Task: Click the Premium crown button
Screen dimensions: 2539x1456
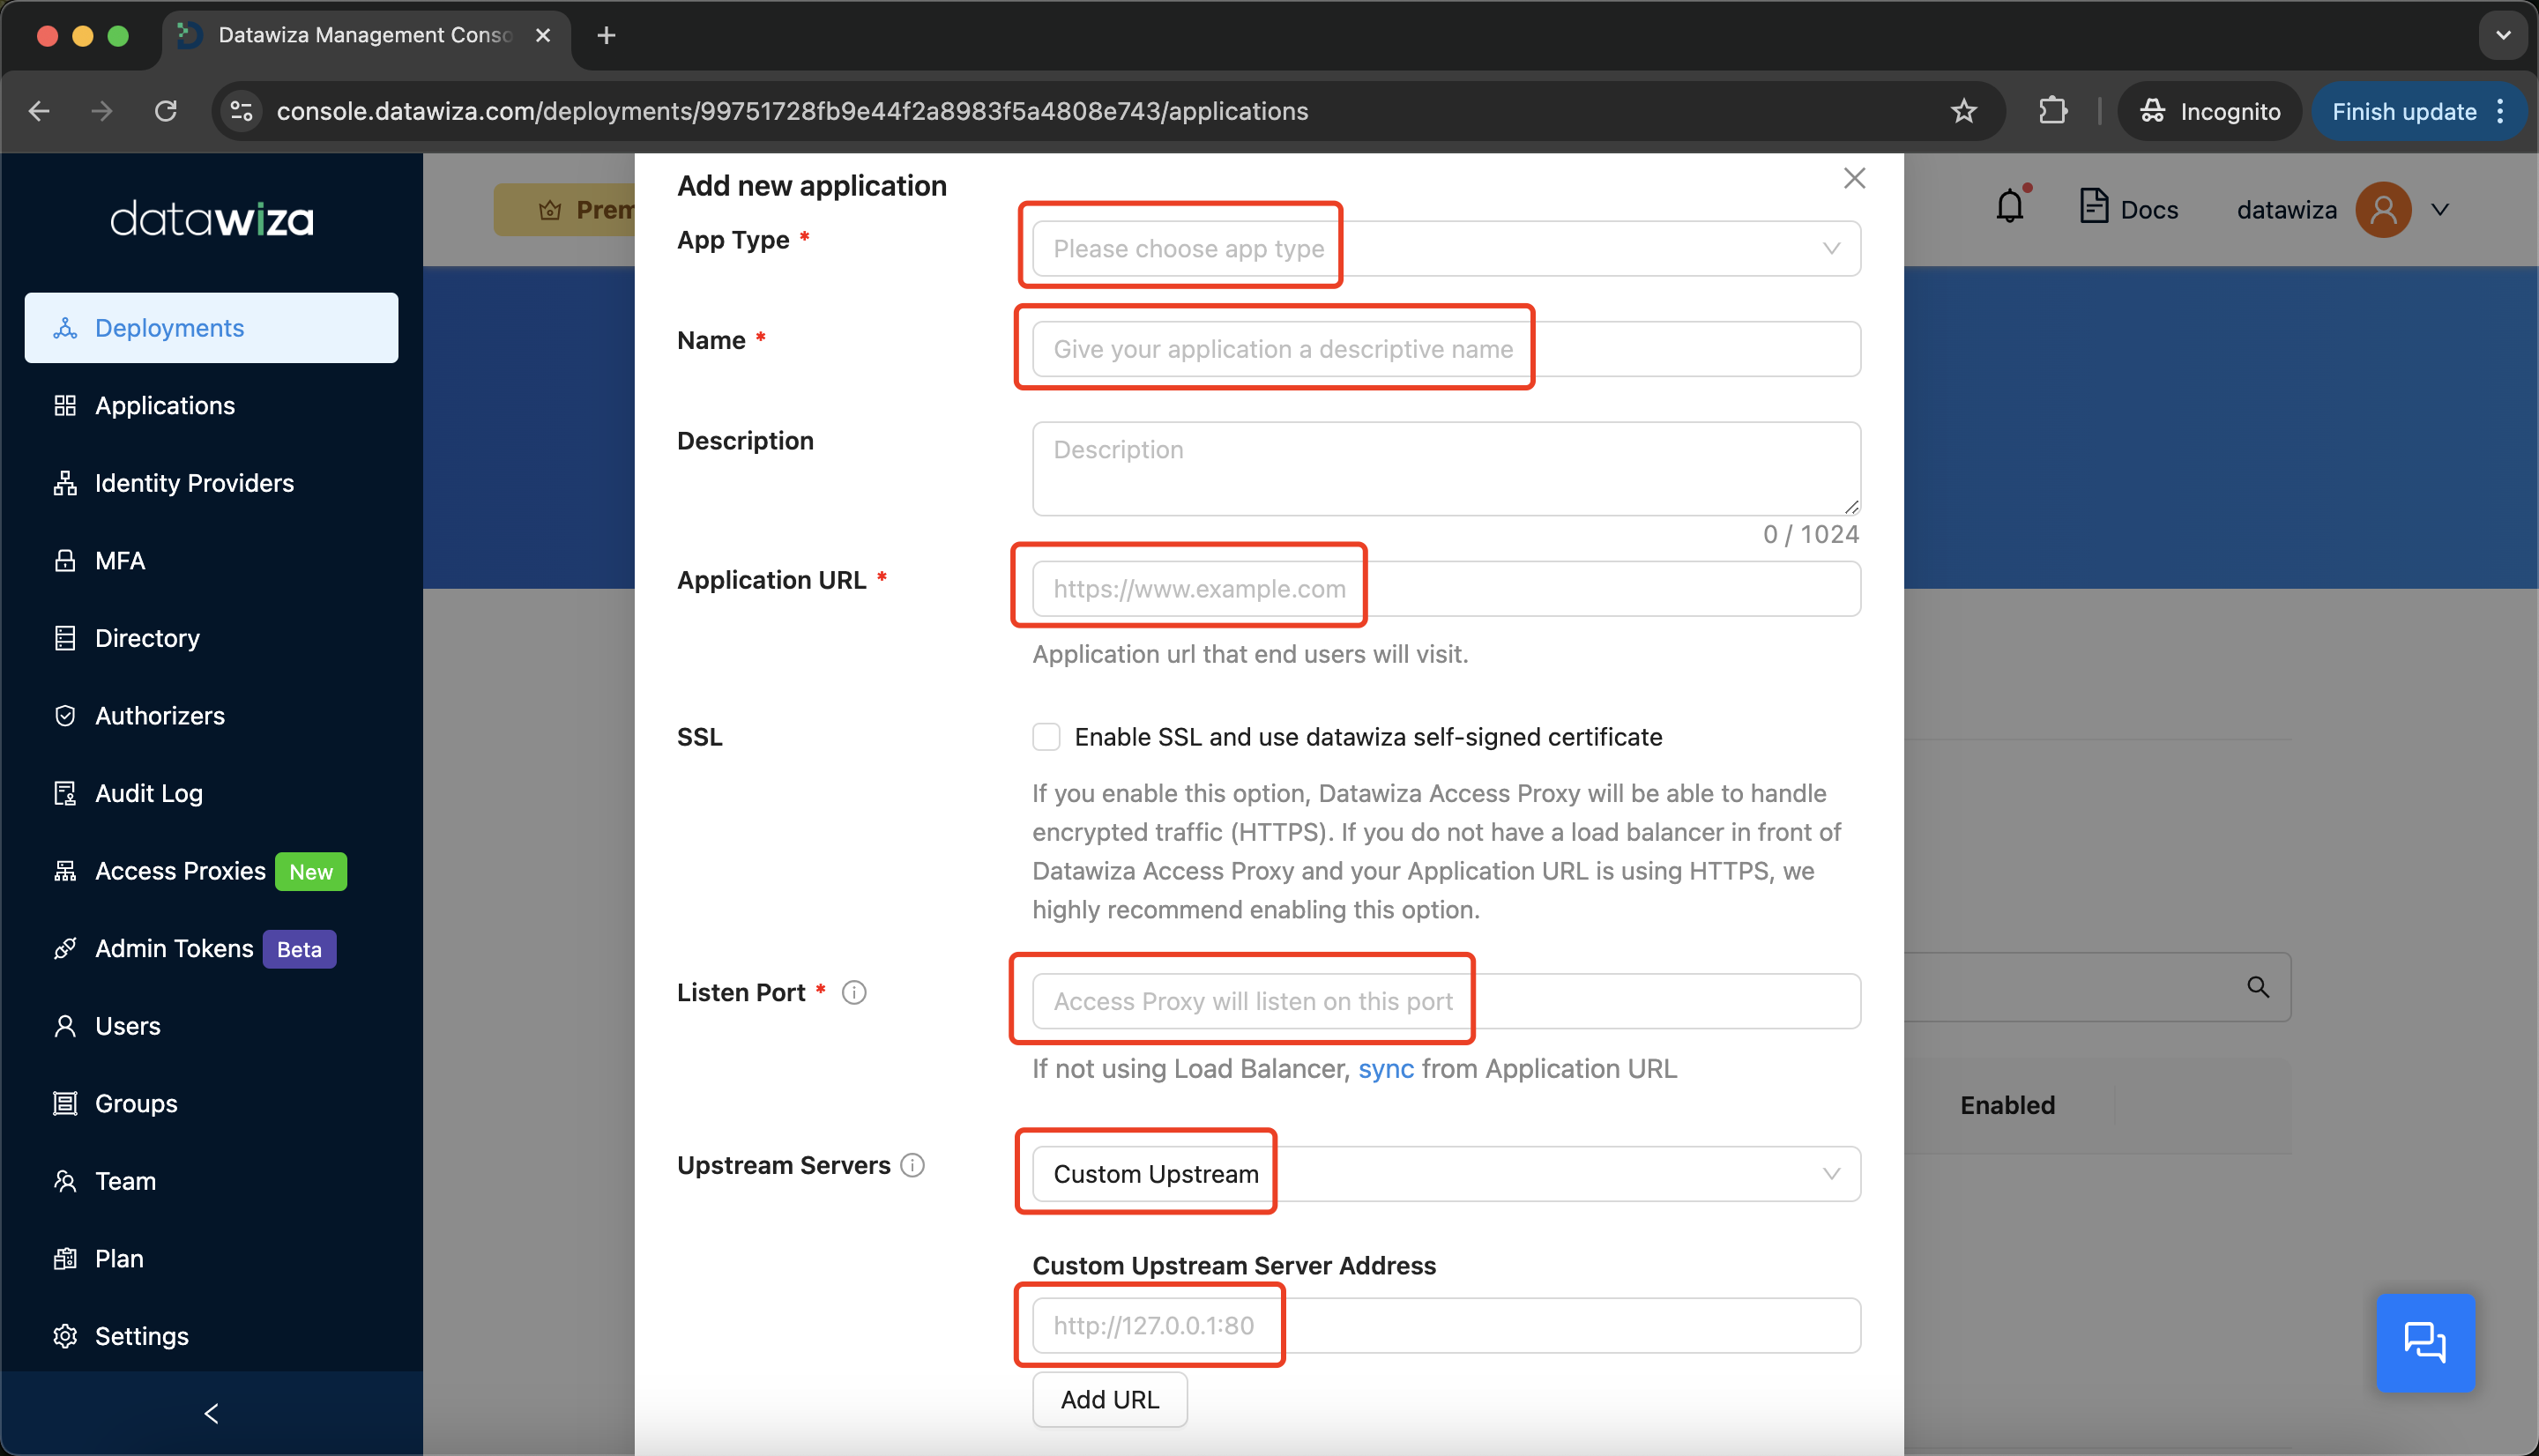Action: 566,209
